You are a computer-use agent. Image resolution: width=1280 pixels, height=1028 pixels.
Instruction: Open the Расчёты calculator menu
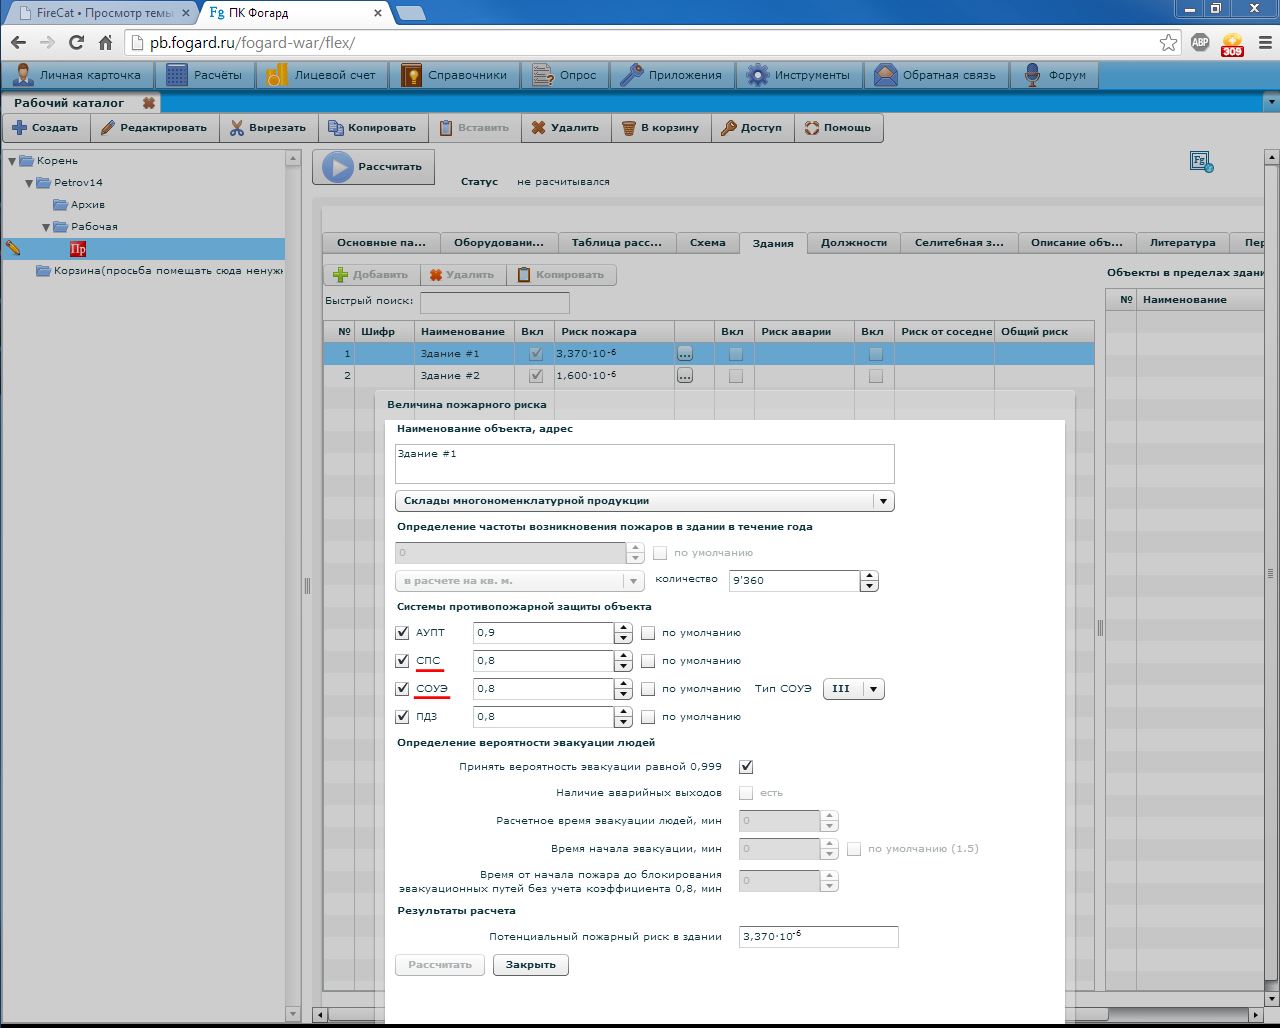point(205,75)
